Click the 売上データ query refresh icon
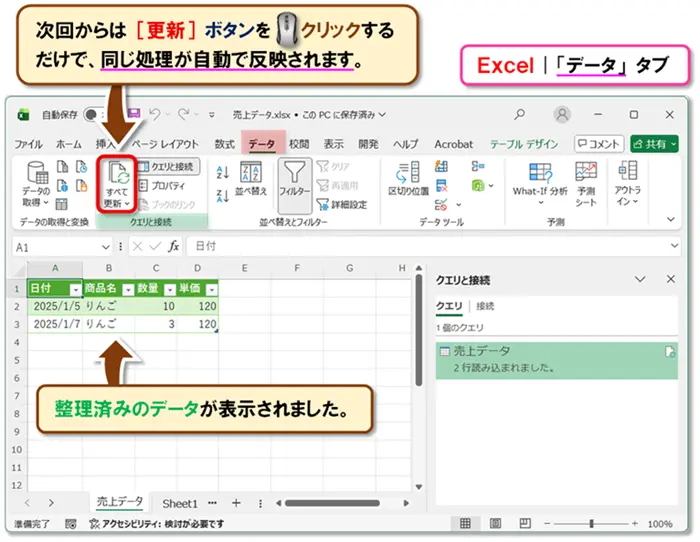This screenshot has width=700, height=542. (x=670, y=352)
